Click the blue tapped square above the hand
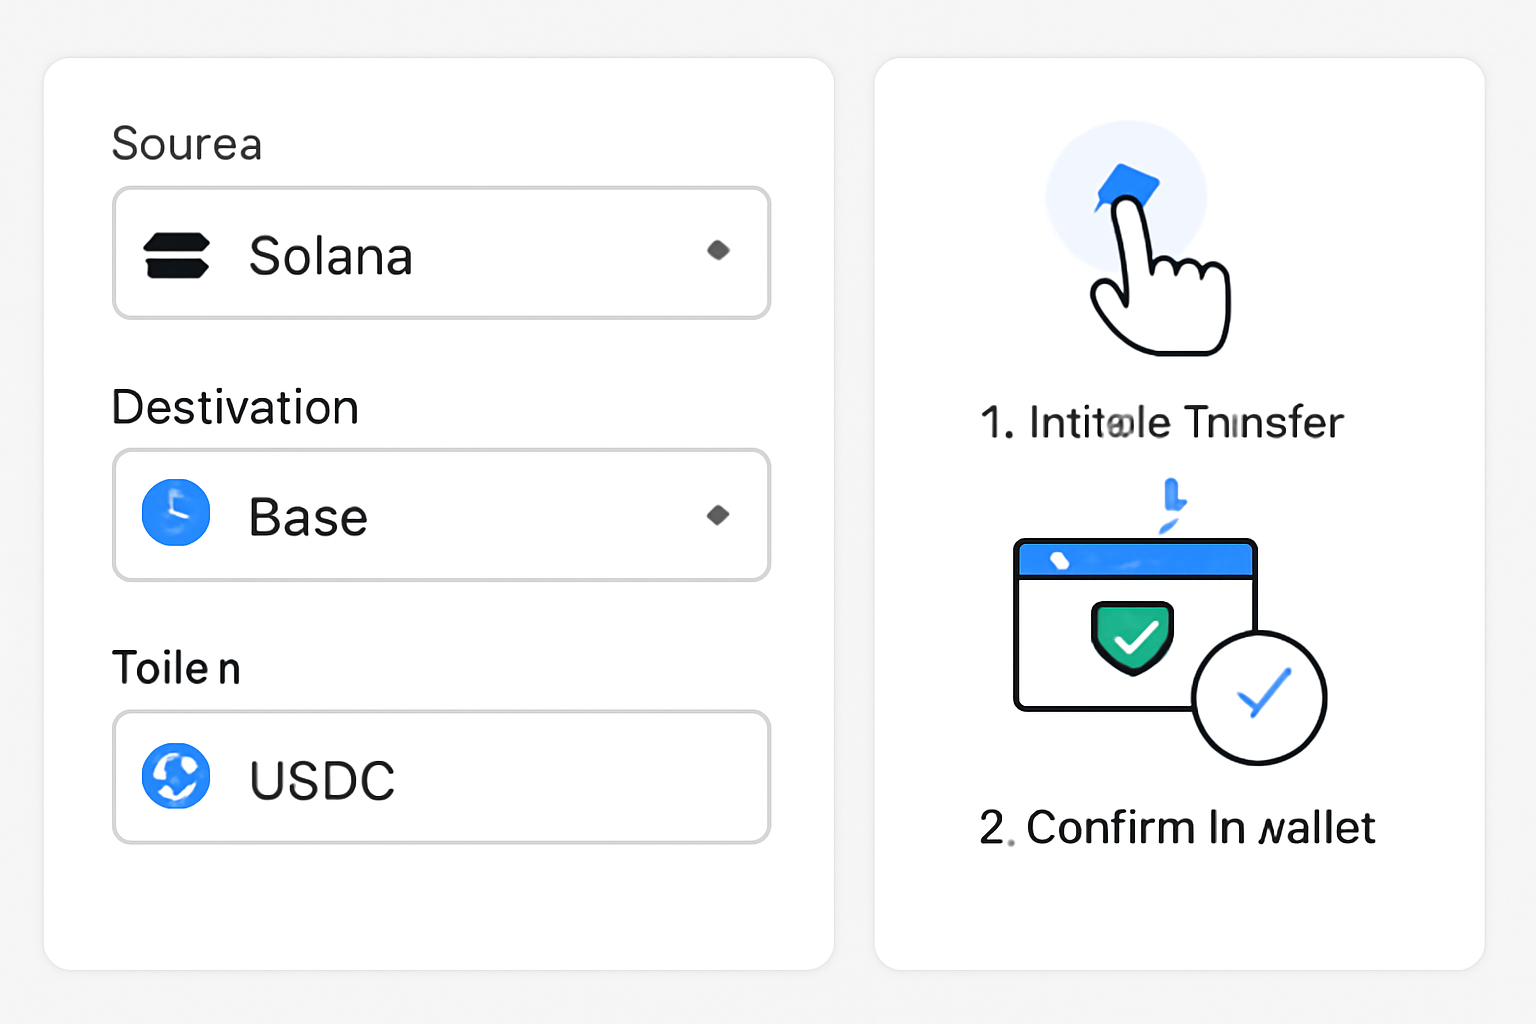 [x=1128, y=185]
